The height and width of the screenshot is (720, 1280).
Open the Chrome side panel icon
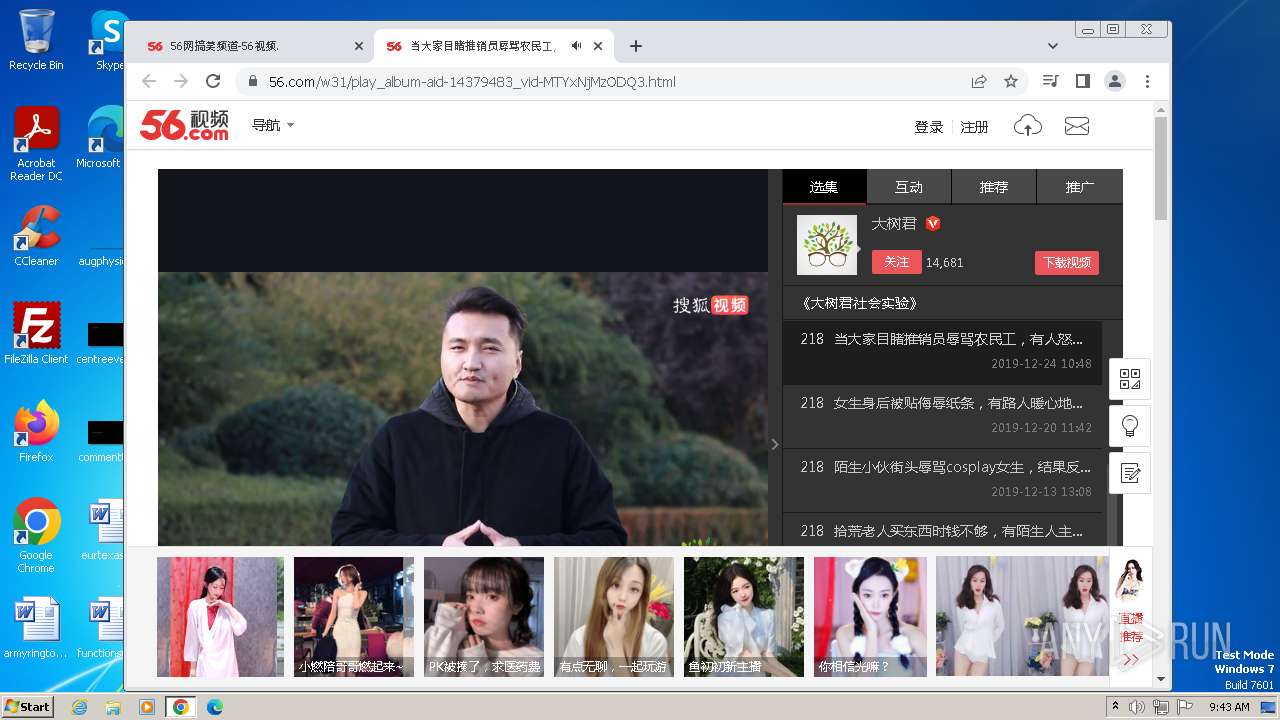(x=1082, y=81)
